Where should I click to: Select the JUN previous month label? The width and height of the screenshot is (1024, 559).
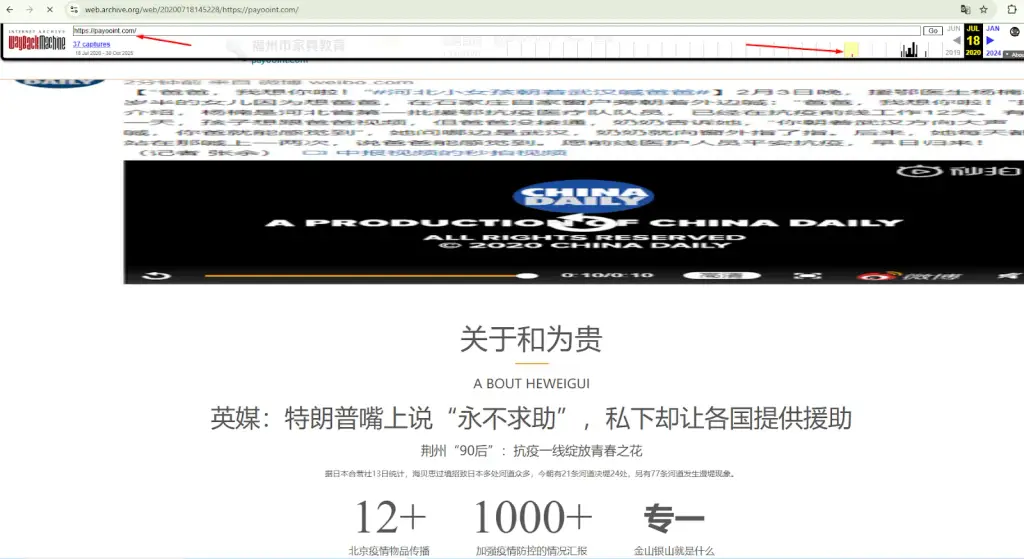[953, 29]
